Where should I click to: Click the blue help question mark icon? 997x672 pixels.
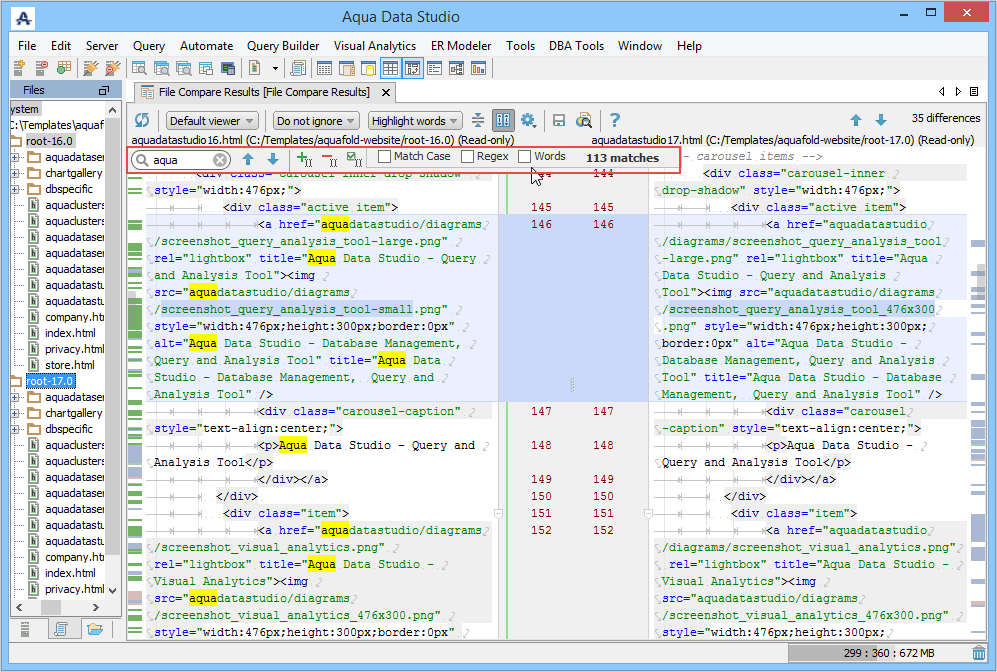coord(615,121)
